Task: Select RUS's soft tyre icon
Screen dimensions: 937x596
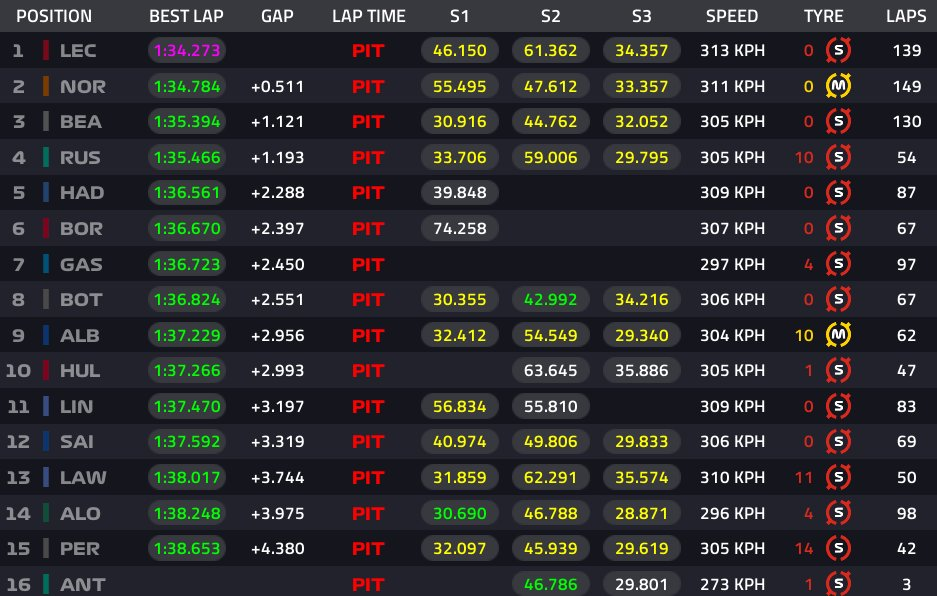Action: [839, 157]
